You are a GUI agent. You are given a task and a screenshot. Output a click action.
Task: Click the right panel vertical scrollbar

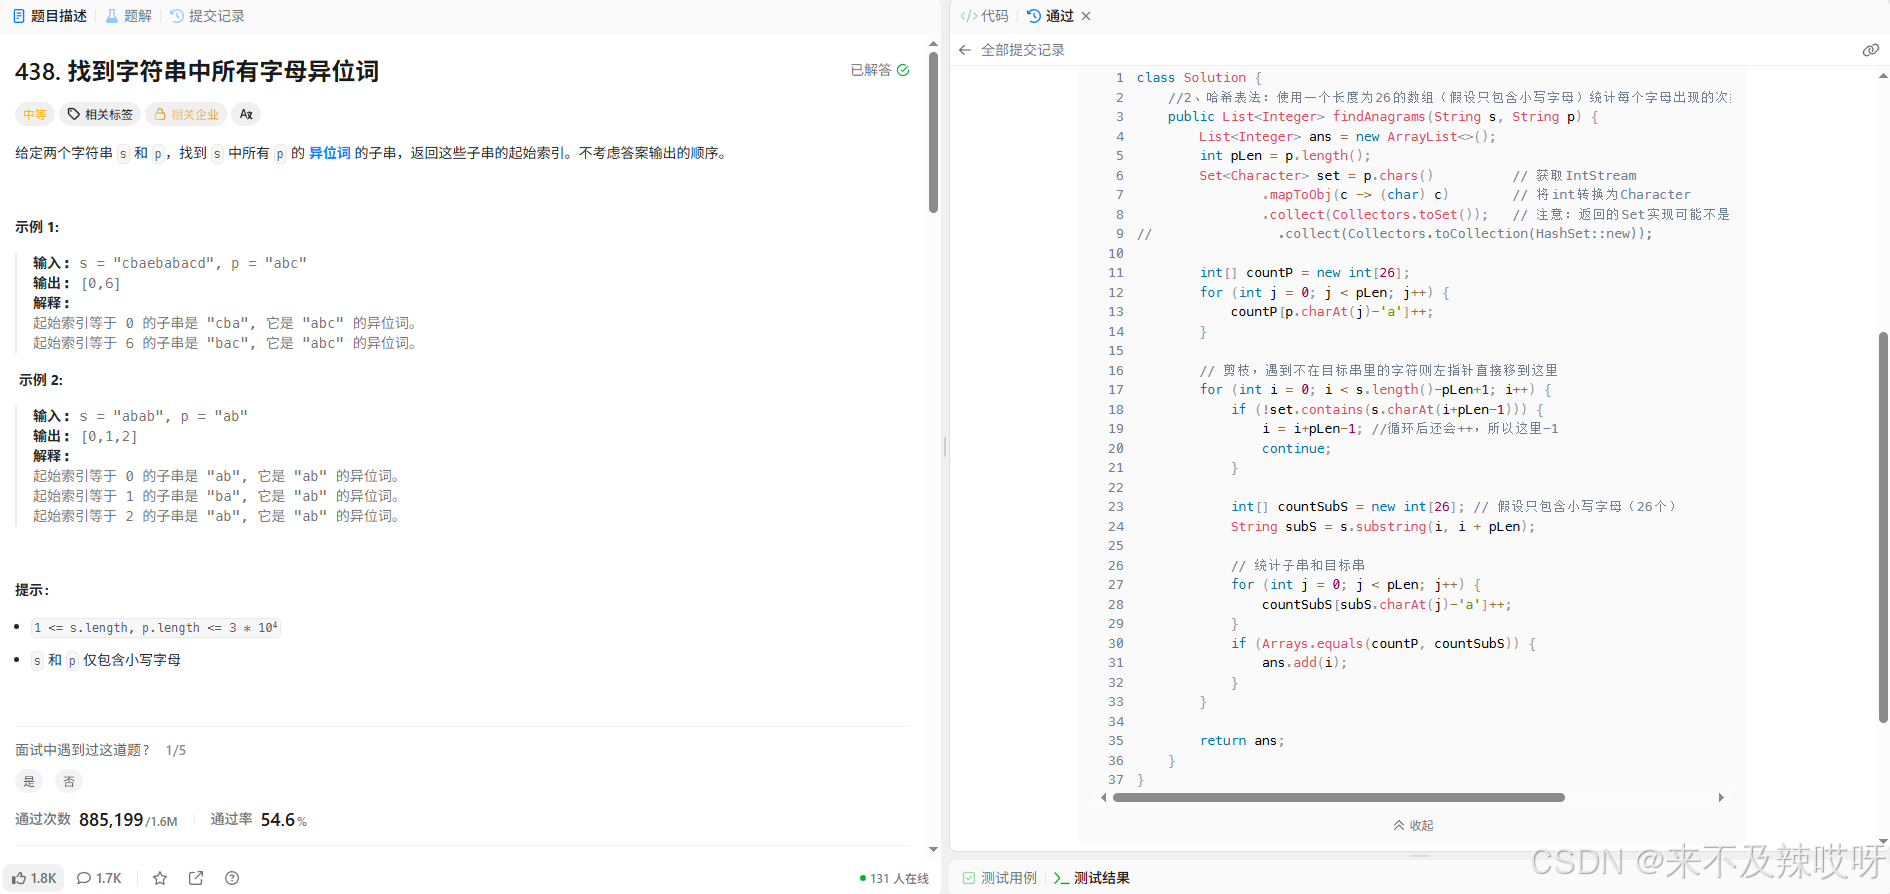[1883, 527]
